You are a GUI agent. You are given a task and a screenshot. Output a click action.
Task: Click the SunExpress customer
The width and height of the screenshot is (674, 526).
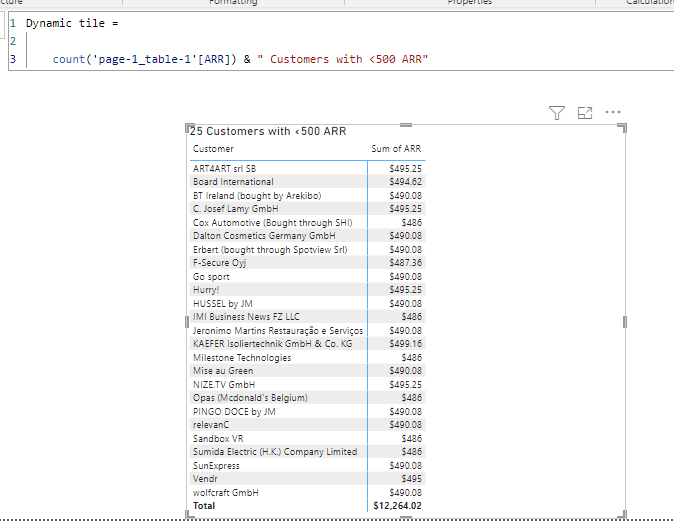[x=216, y=466]
